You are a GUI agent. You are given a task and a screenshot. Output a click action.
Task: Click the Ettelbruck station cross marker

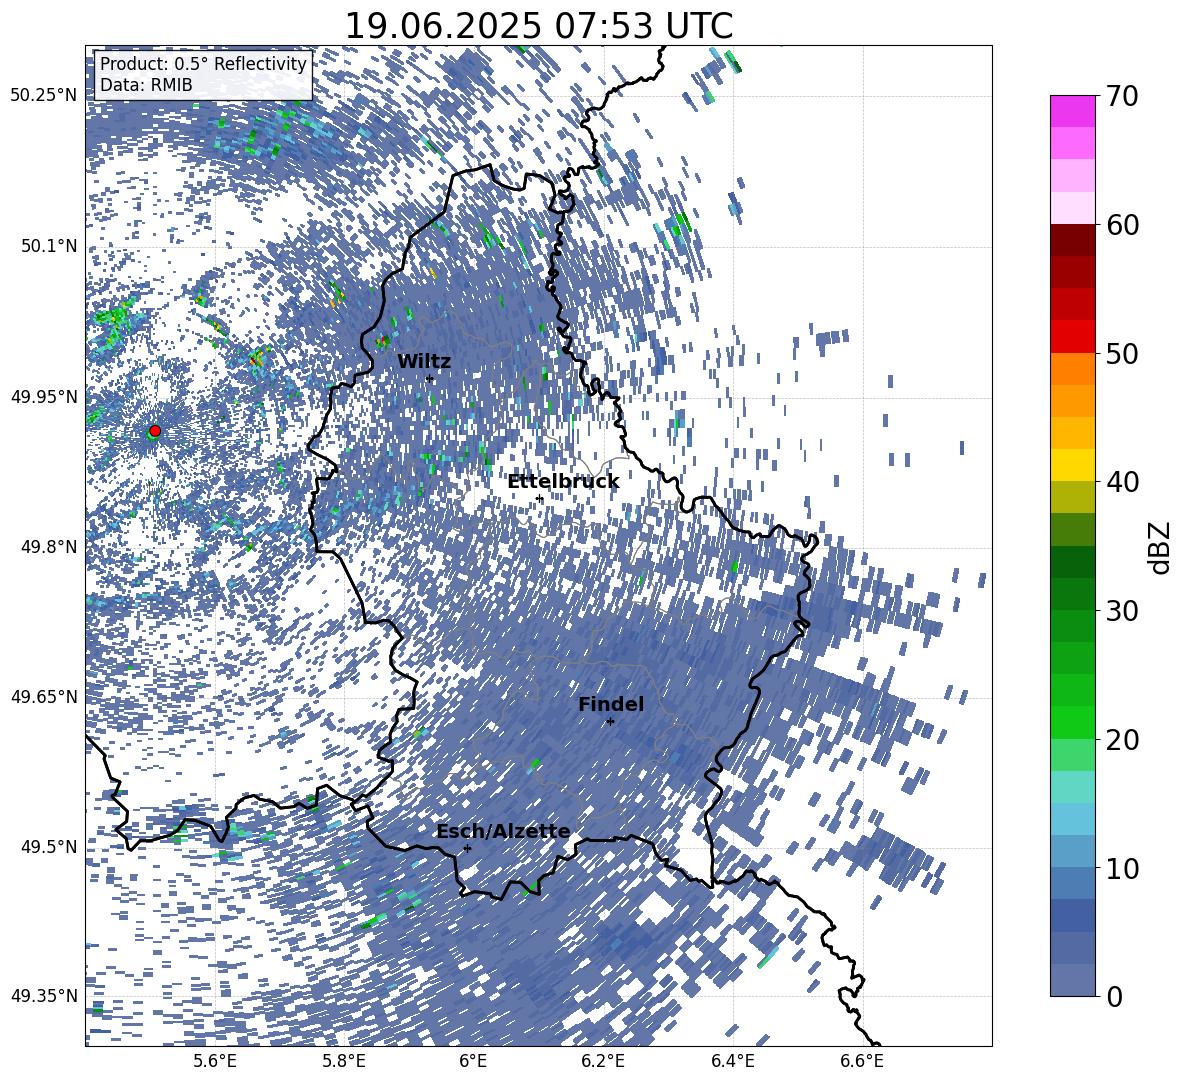coord(539,499)
